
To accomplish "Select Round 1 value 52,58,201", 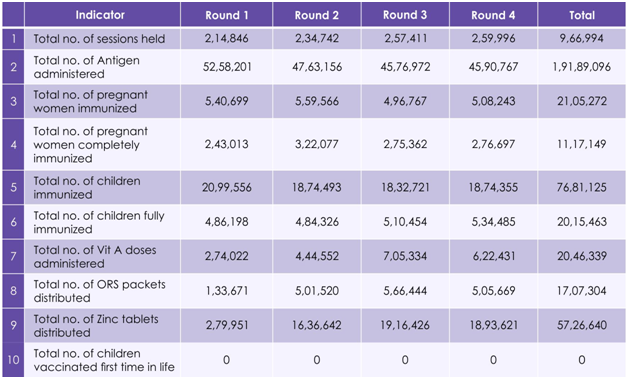I will 227,67.
